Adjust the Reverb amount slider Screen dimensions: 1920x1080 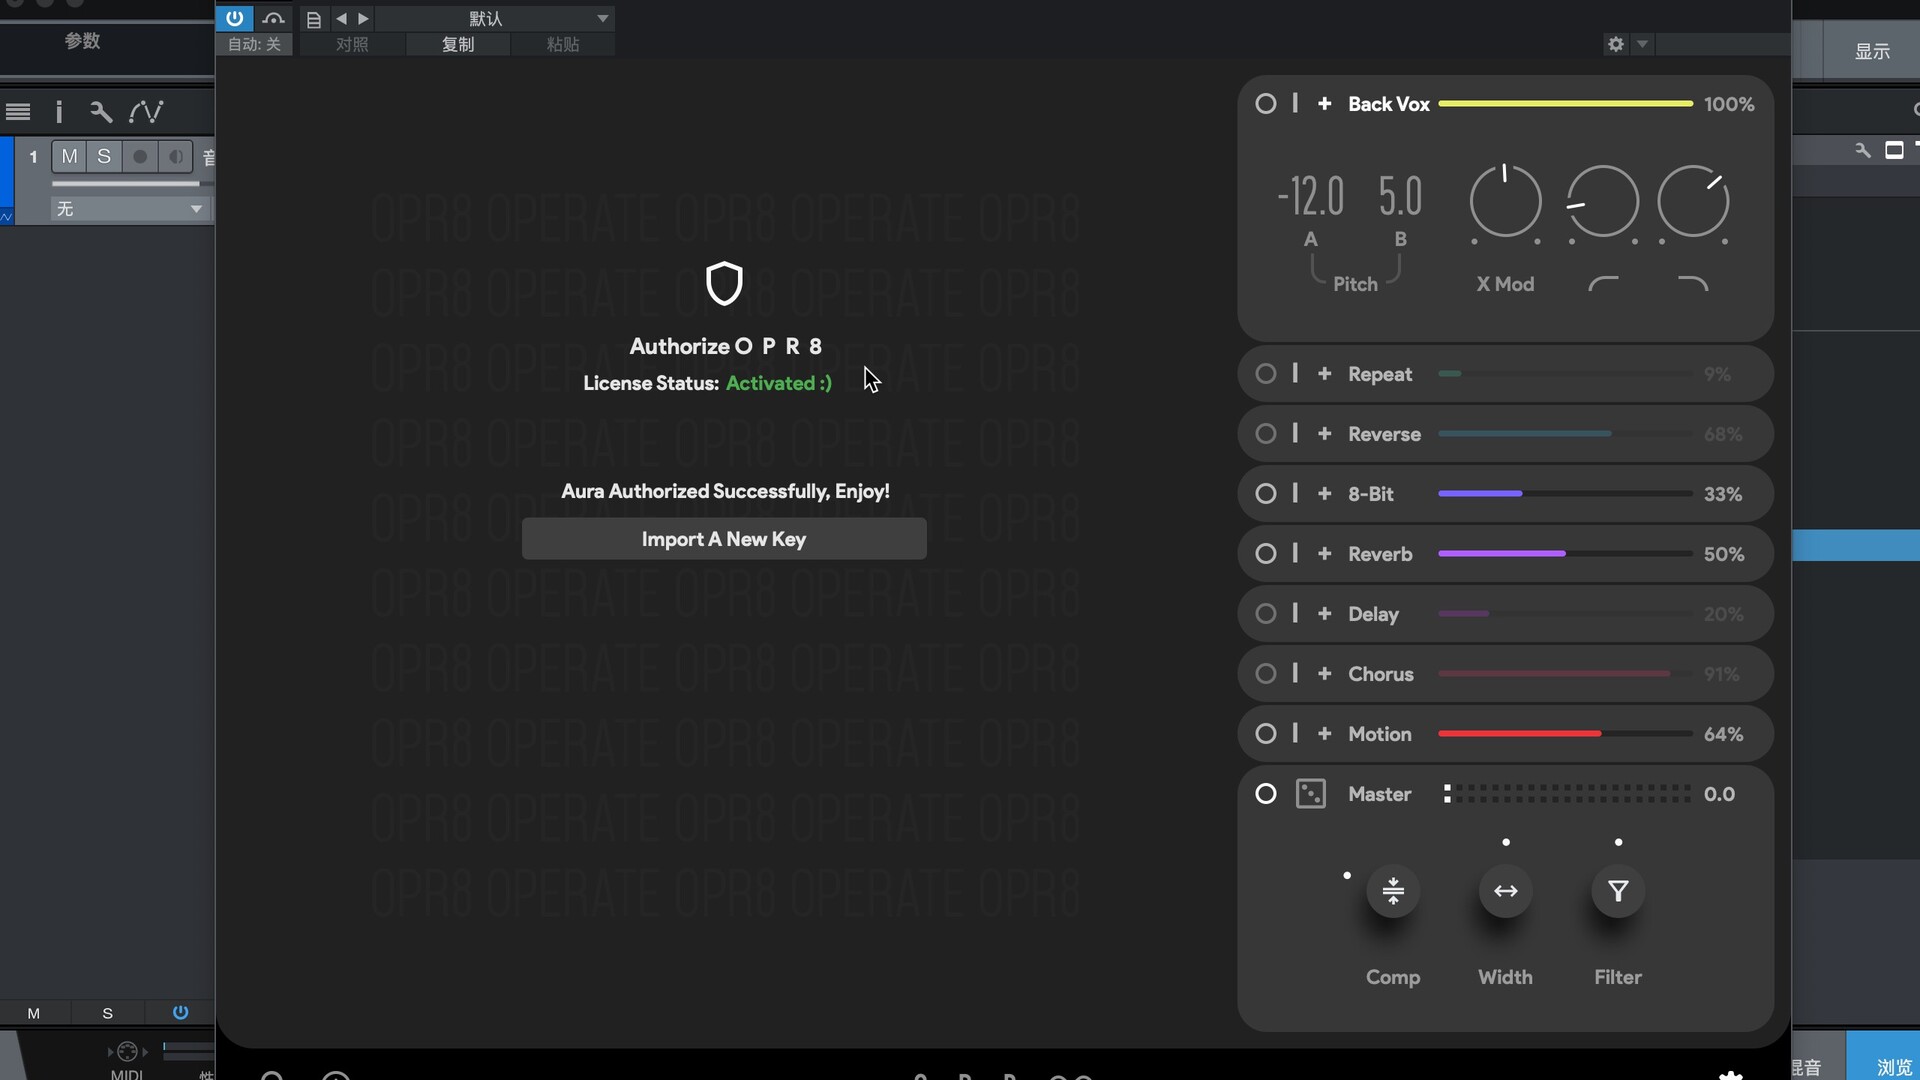pyautogui.click(x=1565, y=554)
